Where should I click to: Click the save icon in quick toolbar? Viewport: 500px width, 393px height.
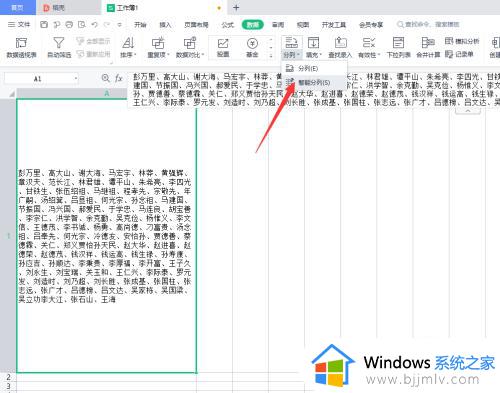[44, 25]
